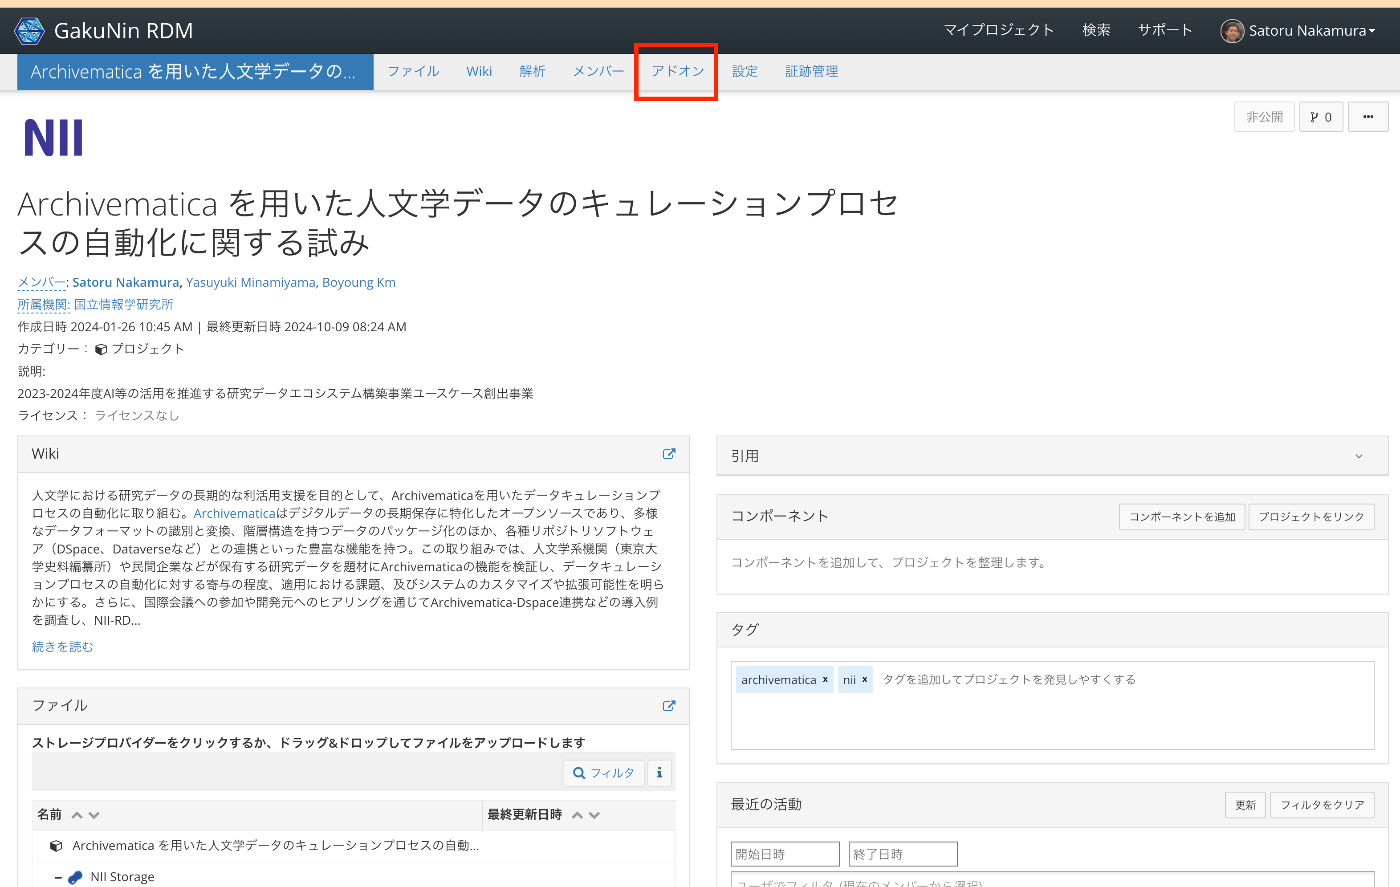Click the fork count button
This screenshot has height=887, width=1400.
[1321, 117]
